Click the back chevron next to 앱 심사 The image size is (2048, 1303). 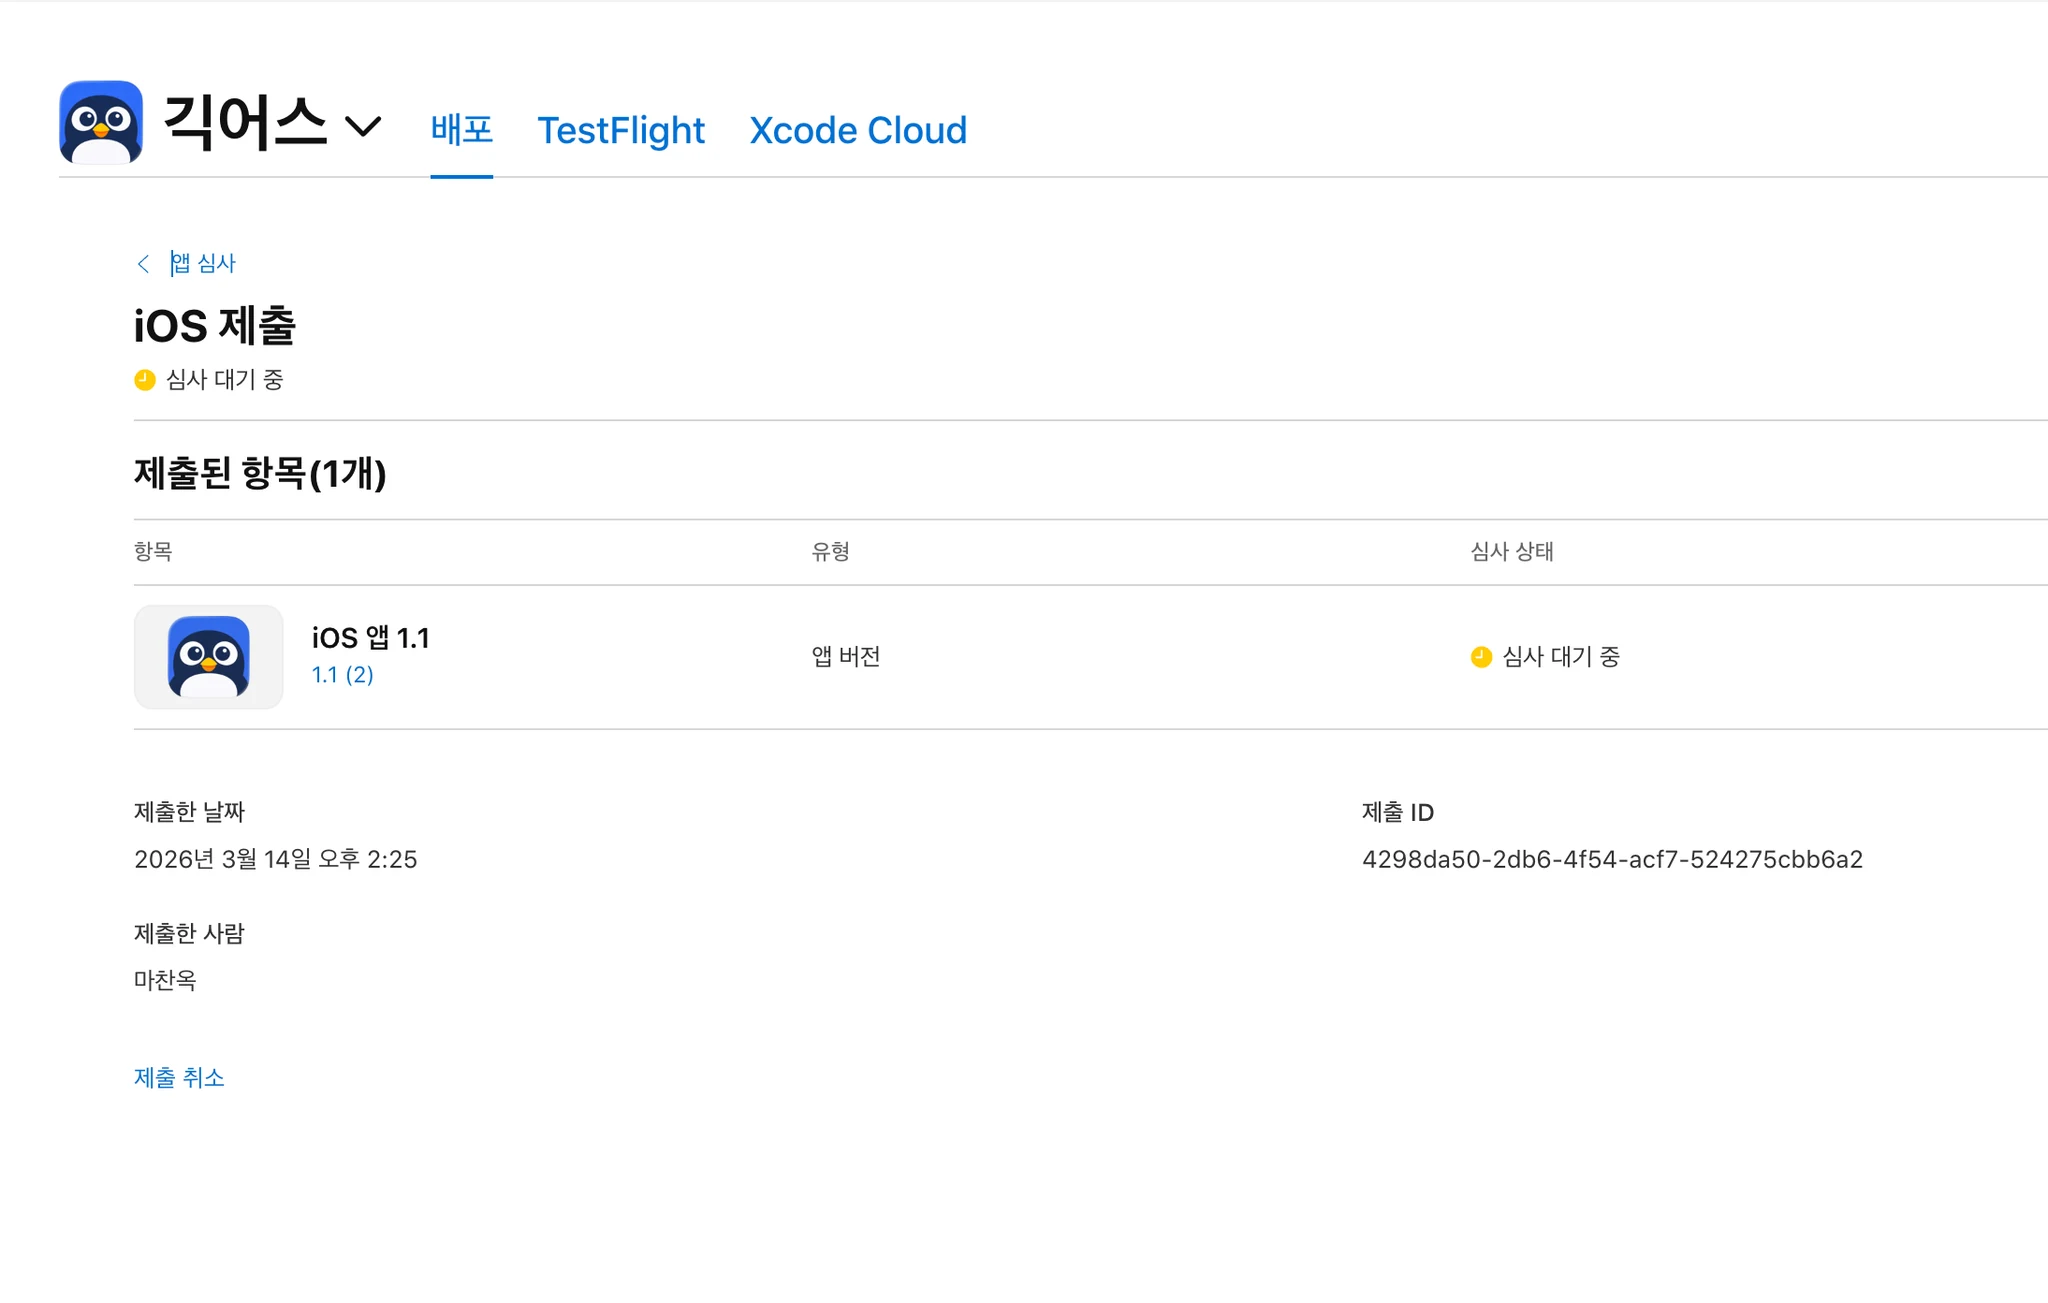[143, 263]
